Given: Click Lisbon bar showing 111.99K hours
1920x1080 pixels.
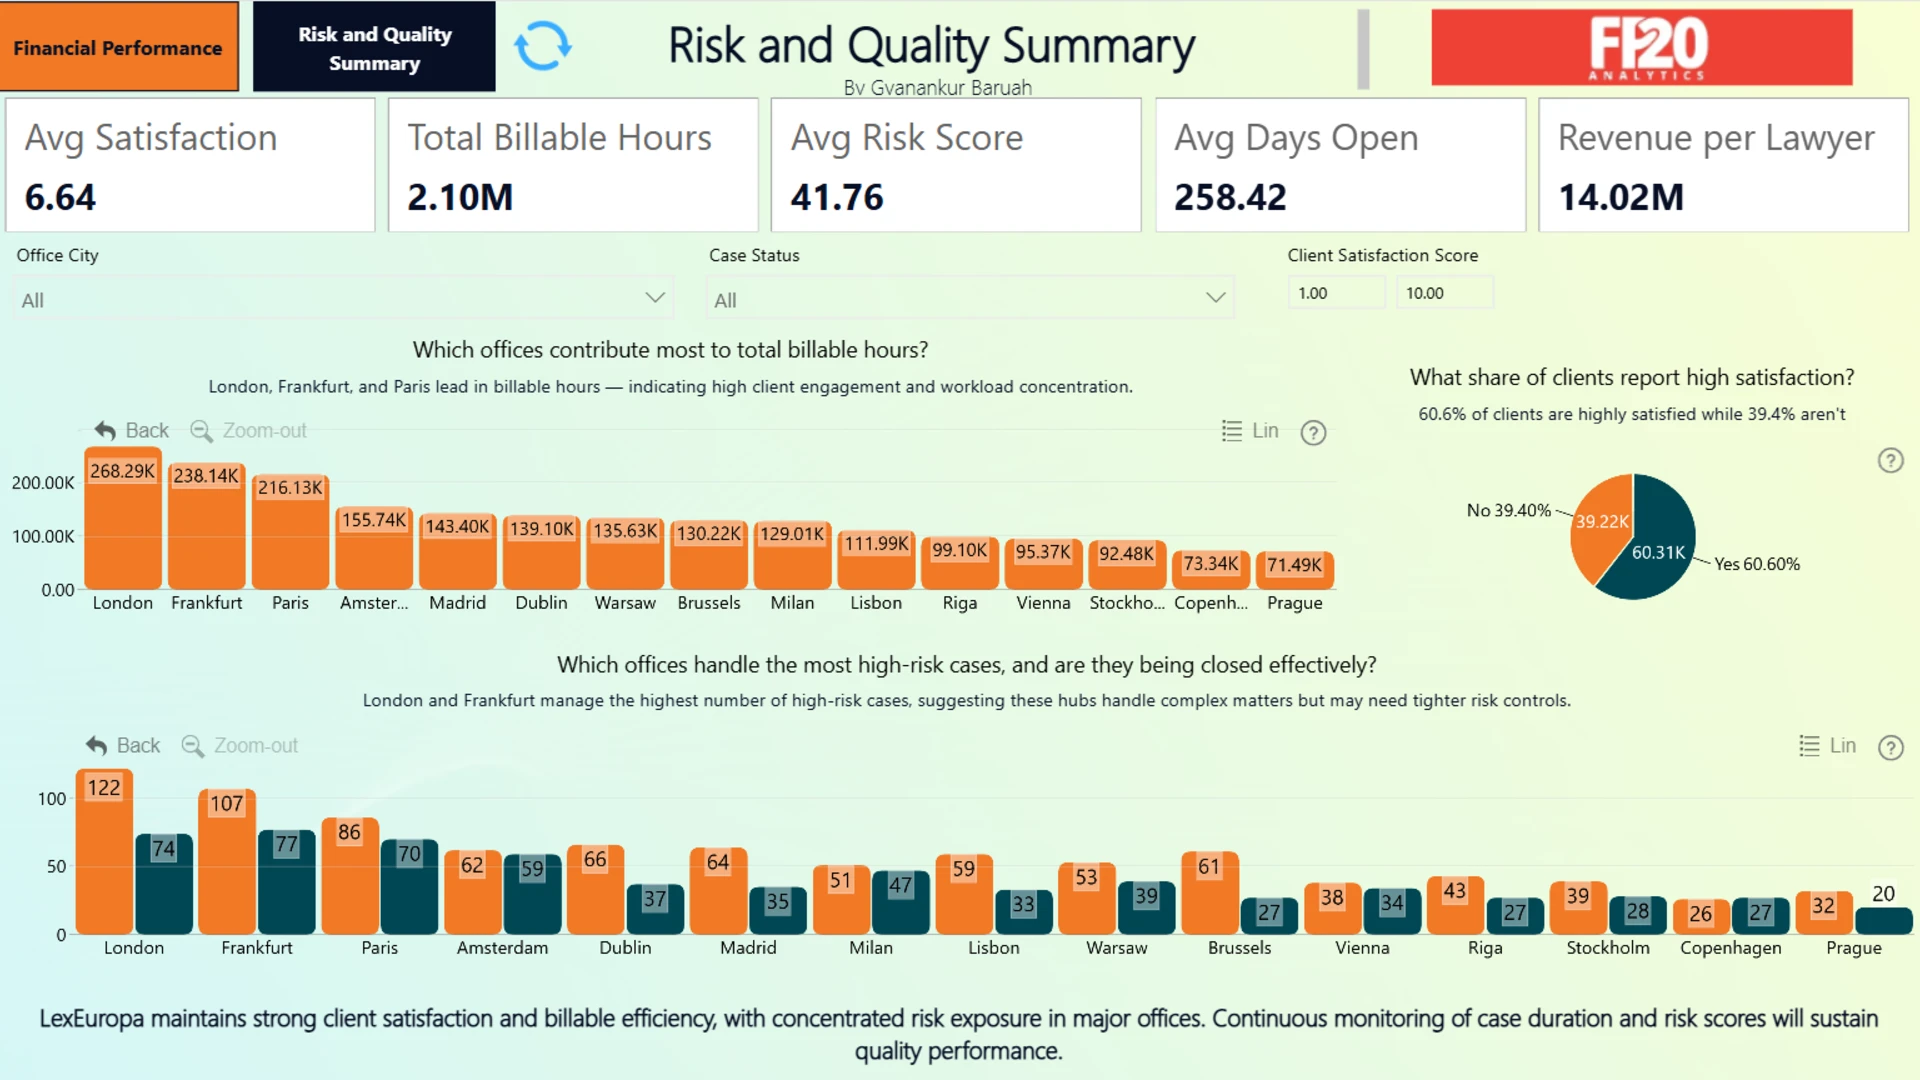Looking at the screenshot, I should [x=876, y=560].
